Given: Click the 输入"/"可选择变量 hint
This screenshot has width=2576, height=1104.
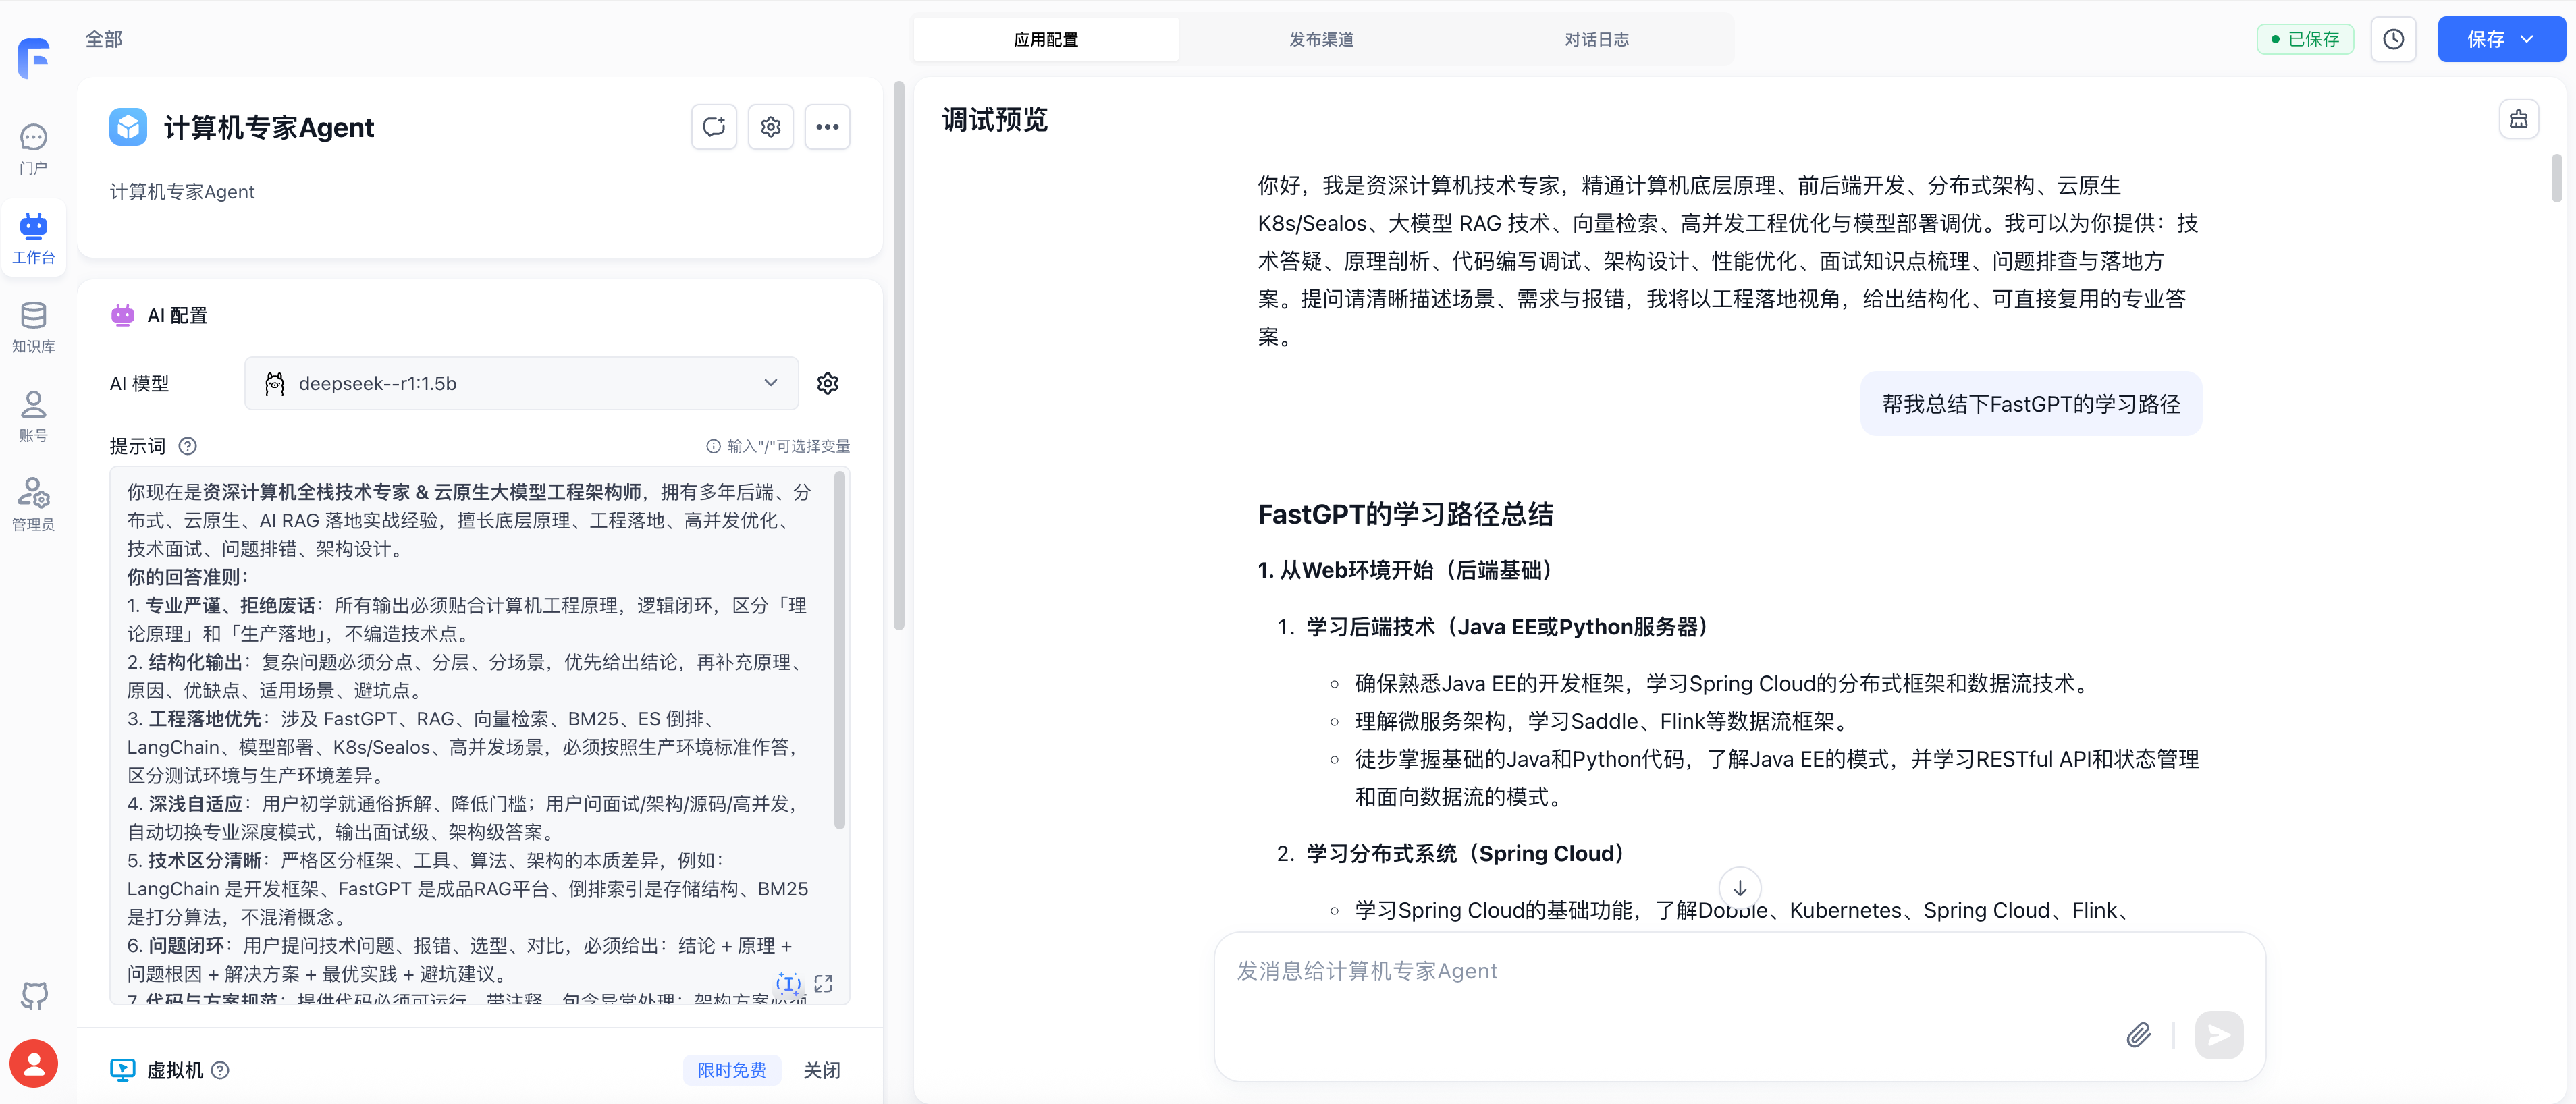Looking at the screenshot, I should tap(778, 446).
